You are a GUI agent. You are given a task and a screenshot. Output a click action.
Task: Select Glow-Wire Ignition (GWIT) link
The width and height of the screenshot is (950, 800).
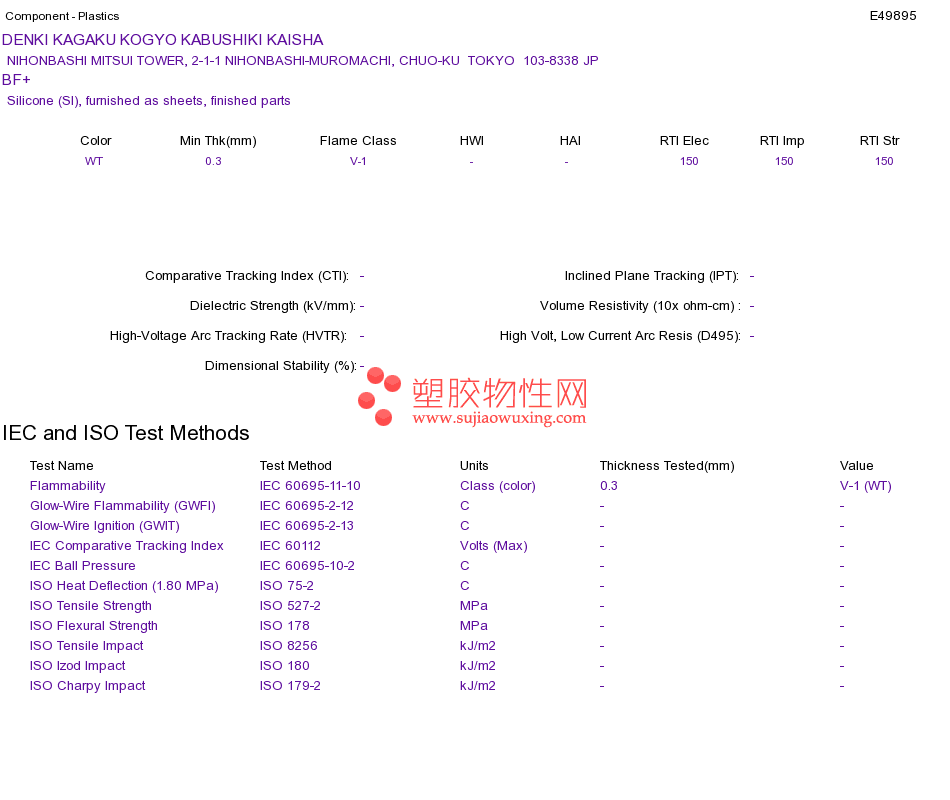(105, 525)
